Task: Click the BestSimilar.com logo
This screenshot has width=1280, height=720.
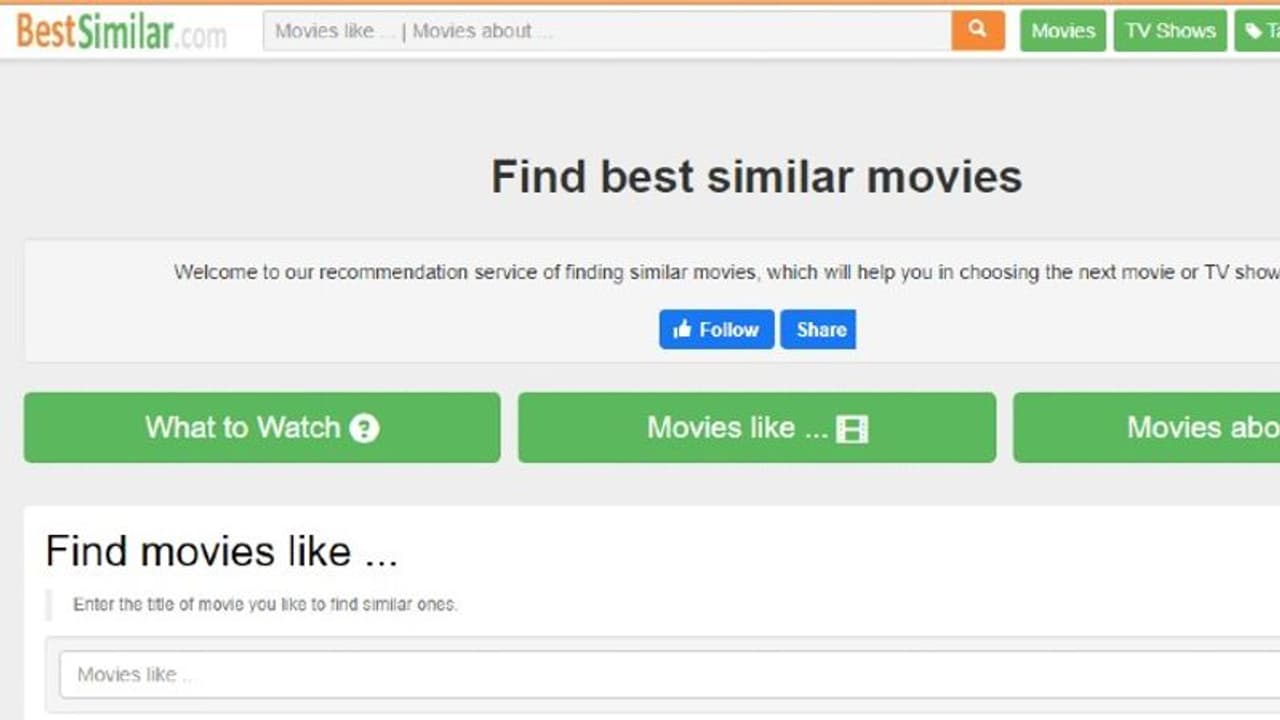Action: (x=120, y=32)
